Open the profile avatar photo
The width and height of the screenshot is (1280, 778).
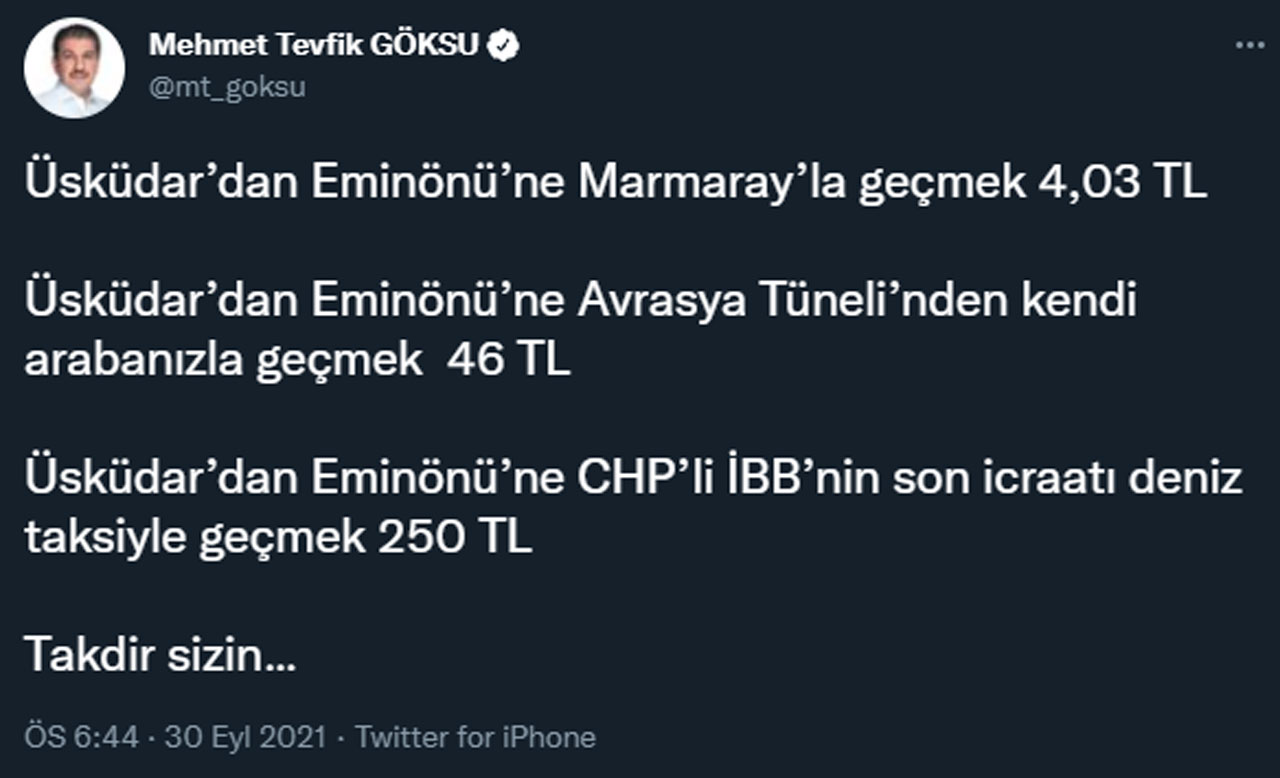[74, 69]
